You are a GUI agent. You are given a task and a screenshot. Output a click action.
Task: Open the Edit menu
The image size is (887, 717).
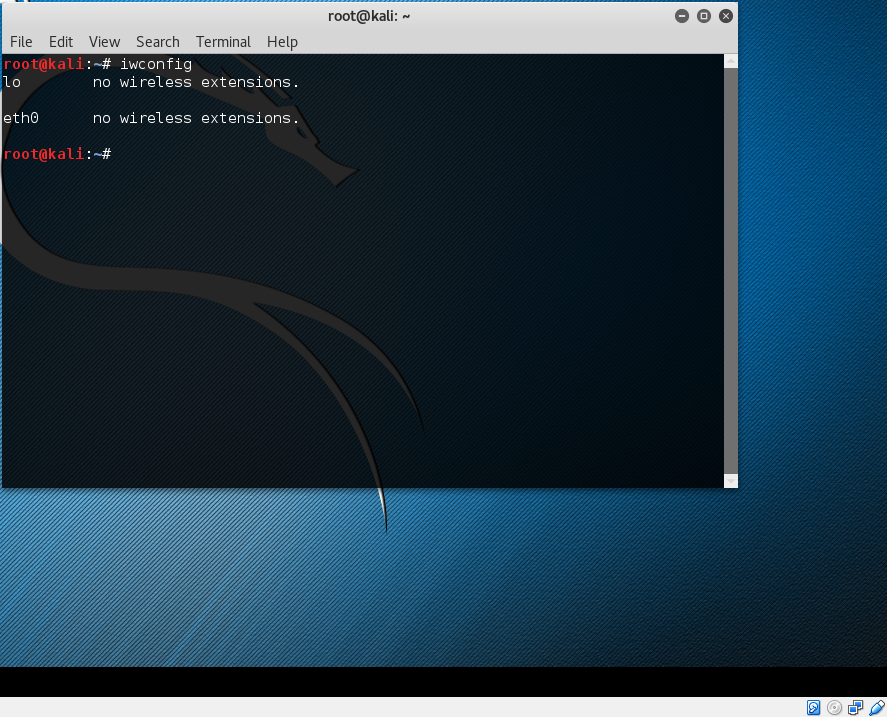pos(61,42)
